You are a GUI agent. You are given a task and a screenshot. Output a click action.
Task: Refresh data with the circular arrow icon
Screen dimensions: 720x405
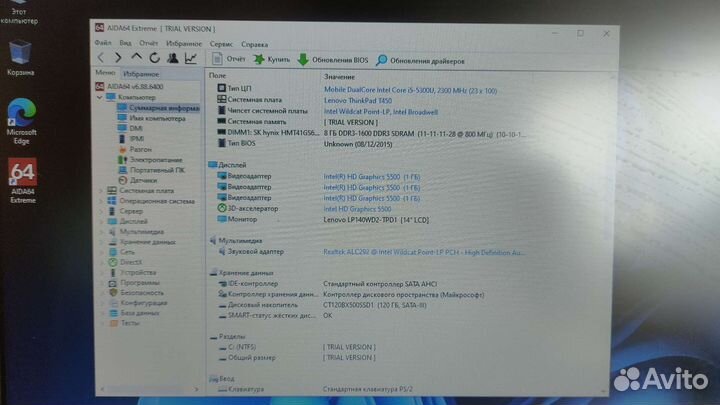pyautogui.click(x=155, y=58)
